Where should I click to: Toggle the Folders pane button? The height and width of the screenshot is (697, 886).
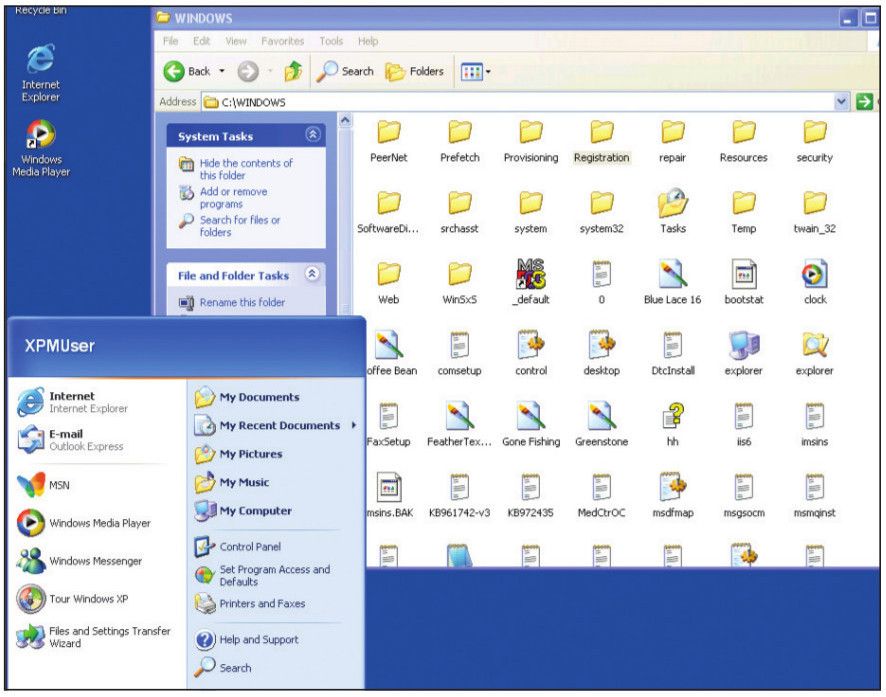click(414, 72)
